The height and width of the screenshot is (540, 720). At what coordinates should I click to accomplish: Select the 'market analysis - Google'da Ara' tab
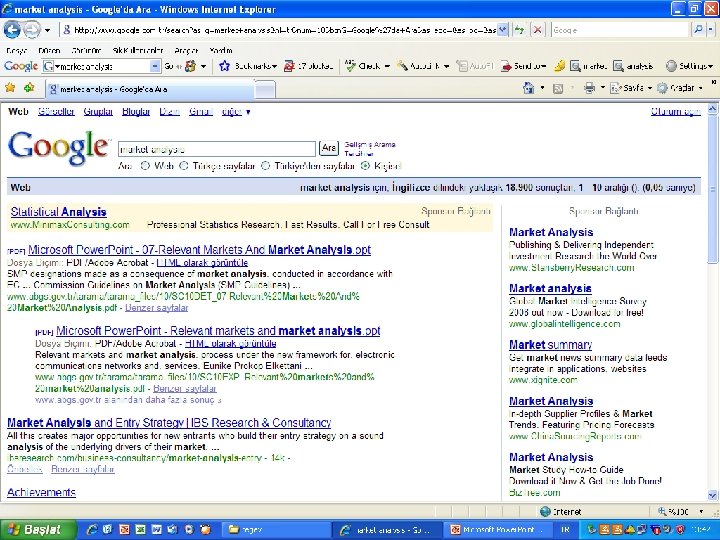pyautogui.click(x=149, y=89)
